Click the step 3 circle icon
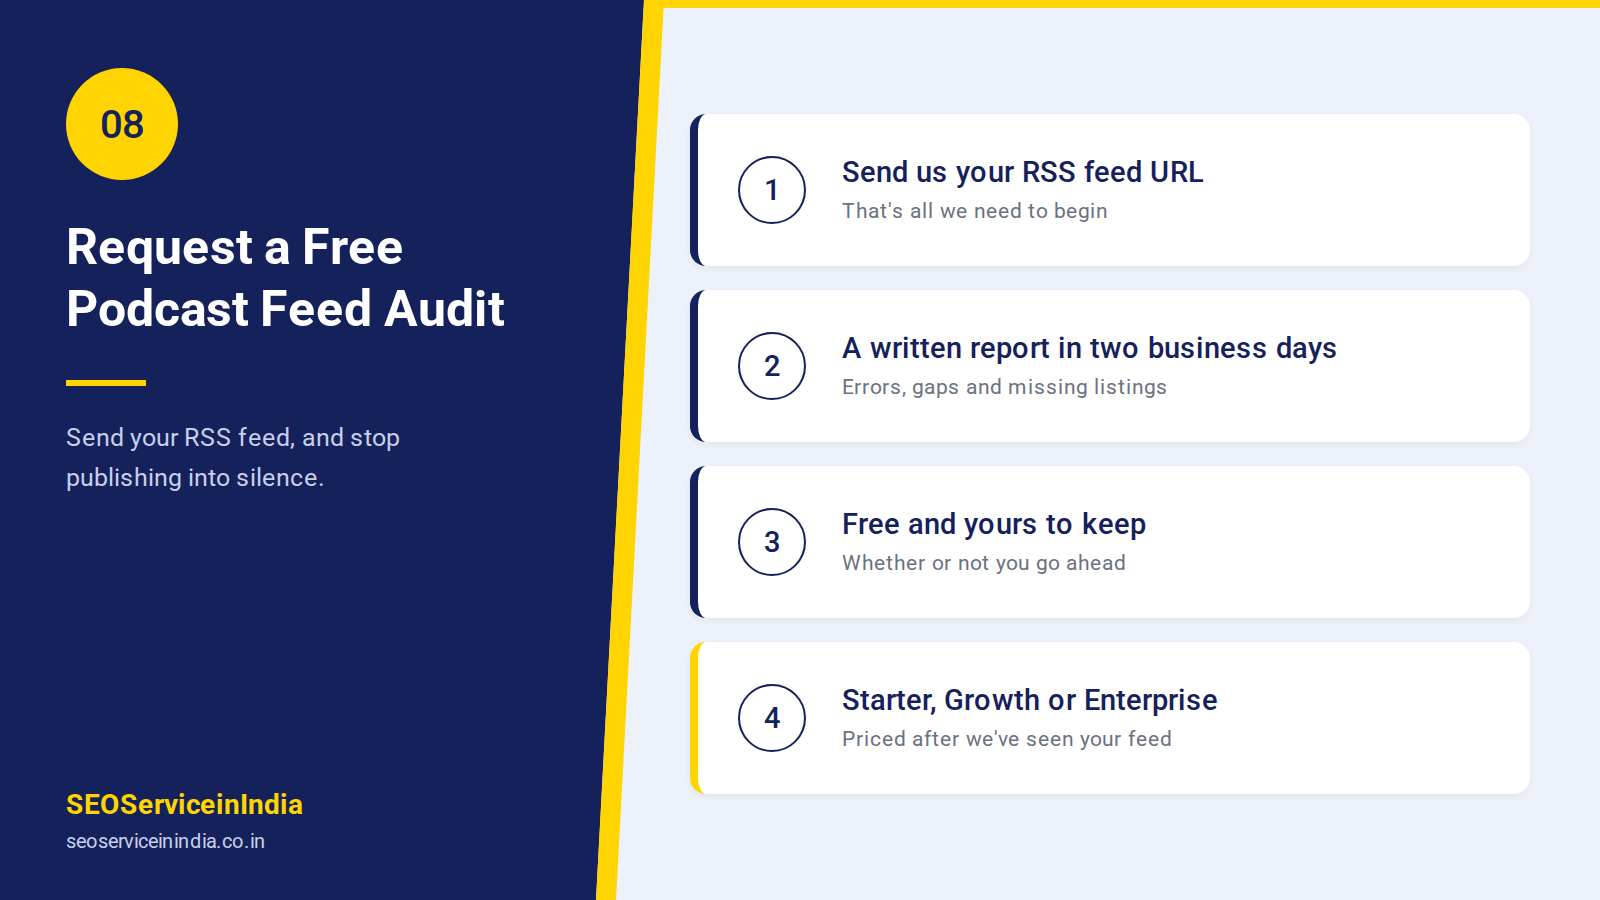1600x900 pixels. pyautogui.click(x=772, y=542)
